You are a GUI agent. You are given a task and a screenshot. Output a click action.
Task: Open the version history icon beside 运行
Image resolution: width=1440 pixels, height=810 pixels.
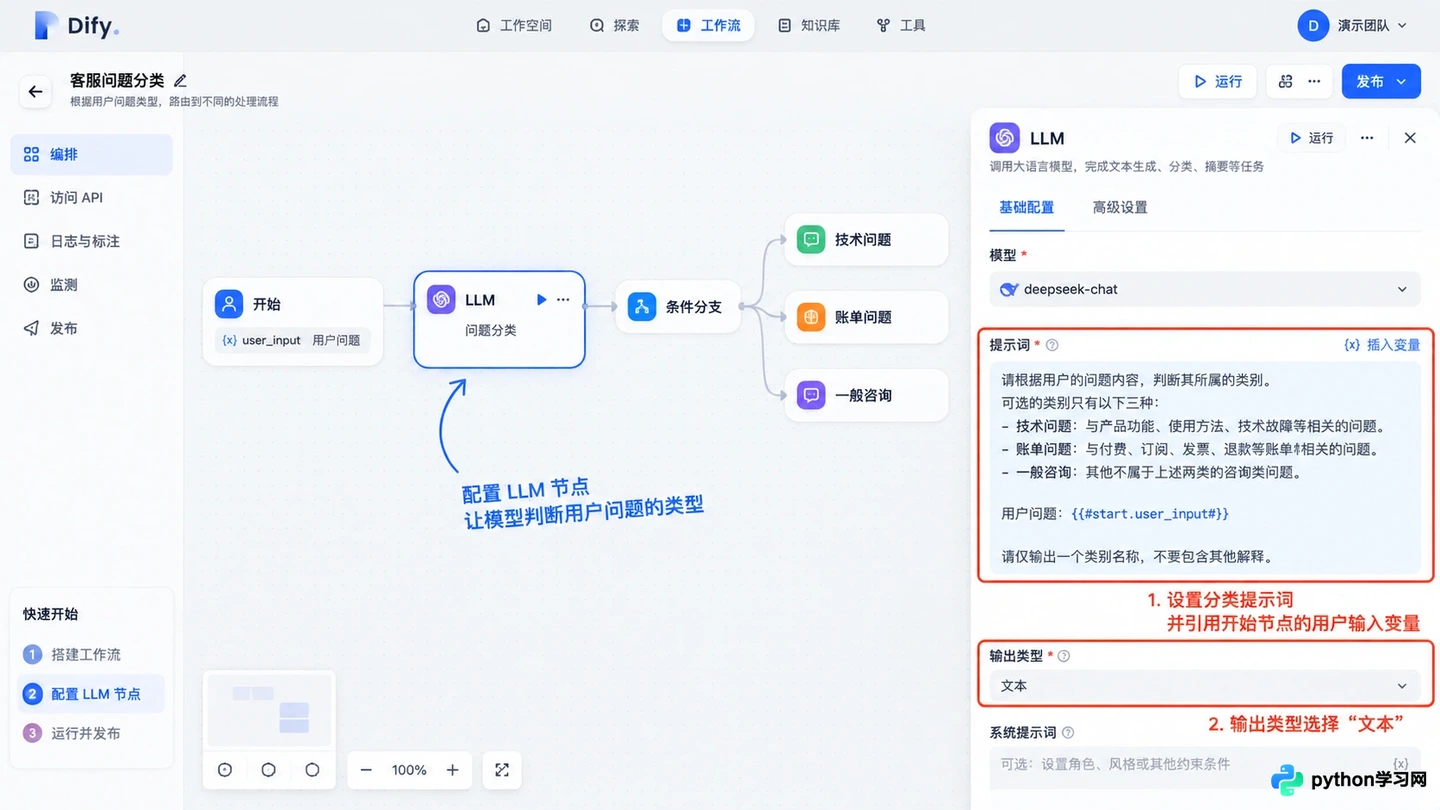coord(1286,81)
